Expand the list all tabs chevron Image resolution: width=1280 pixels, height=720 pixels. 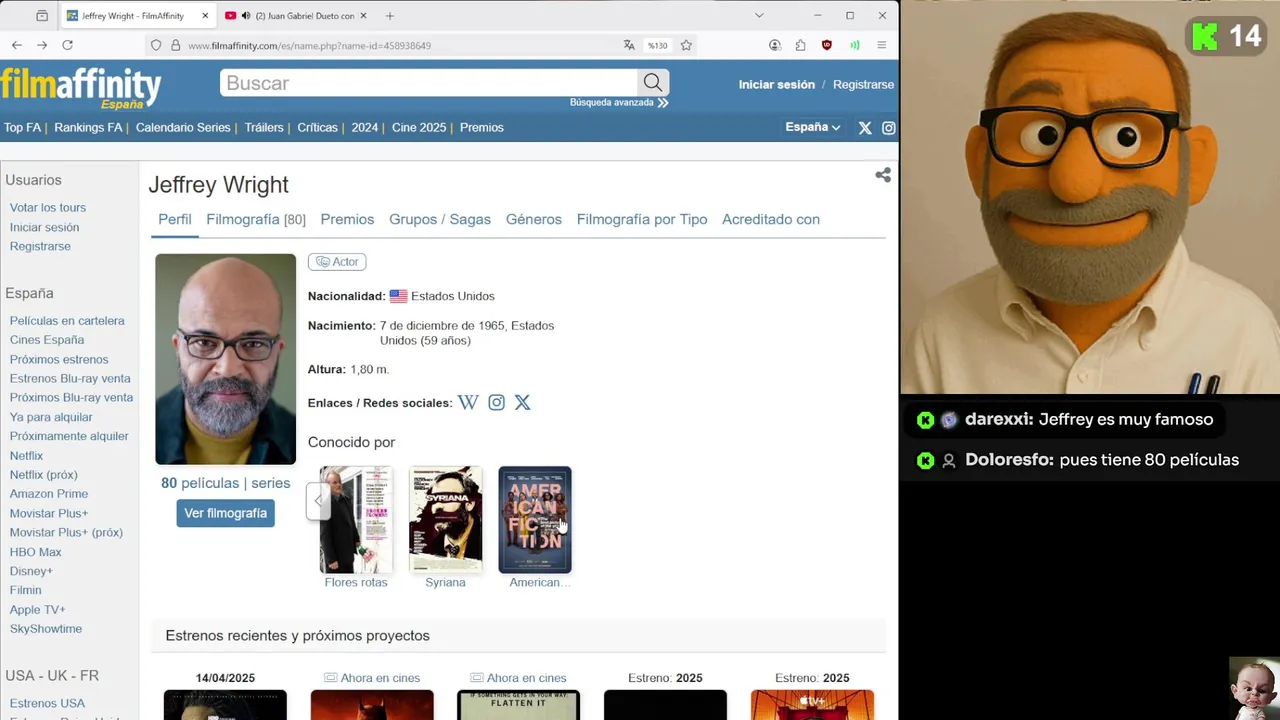click(759, 16)
